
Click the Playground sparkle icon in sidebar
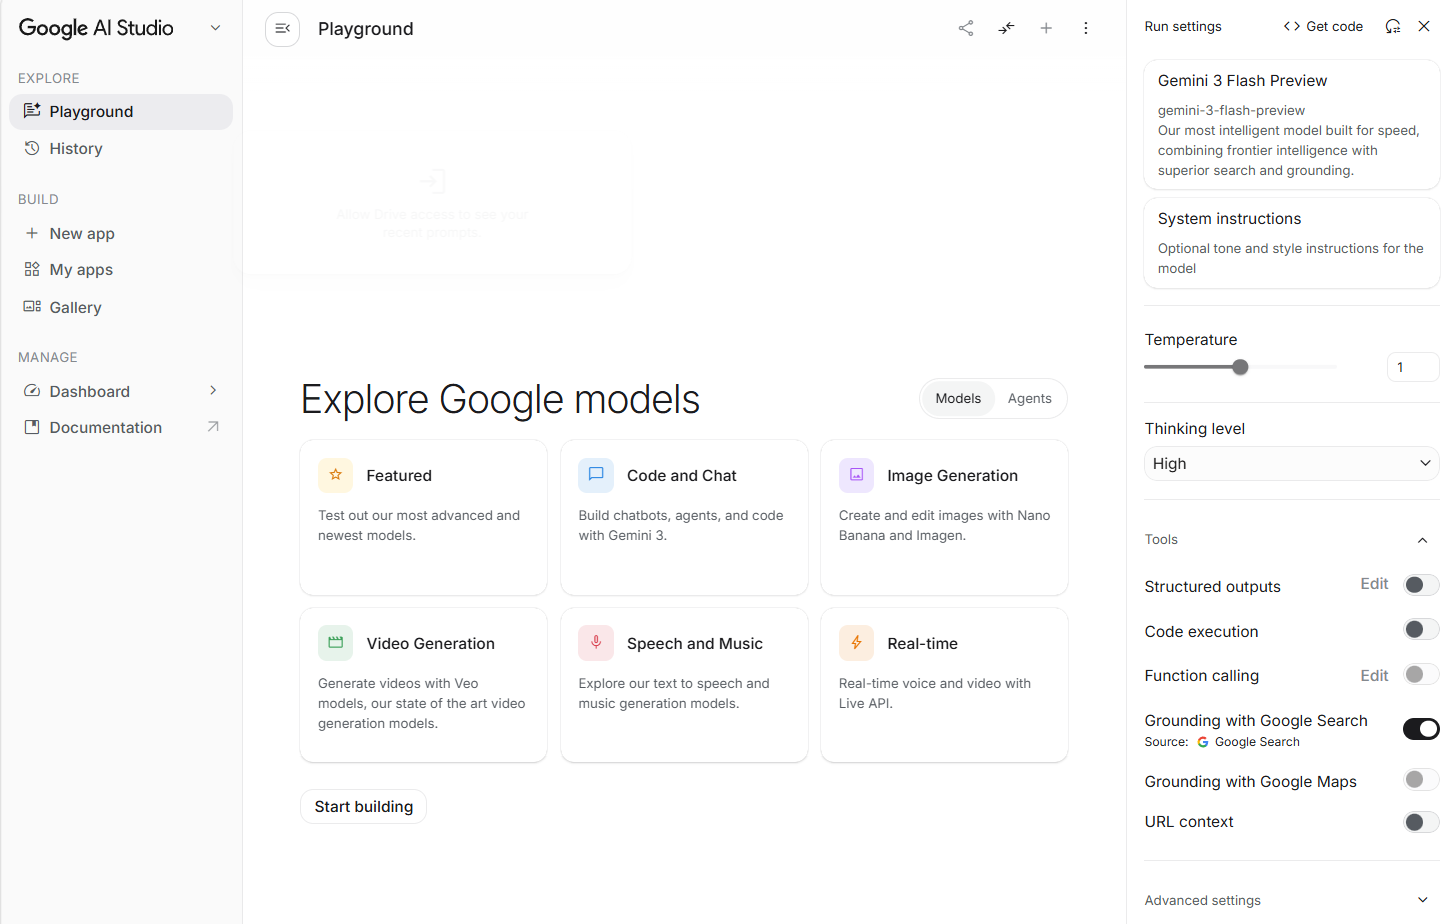32,111
